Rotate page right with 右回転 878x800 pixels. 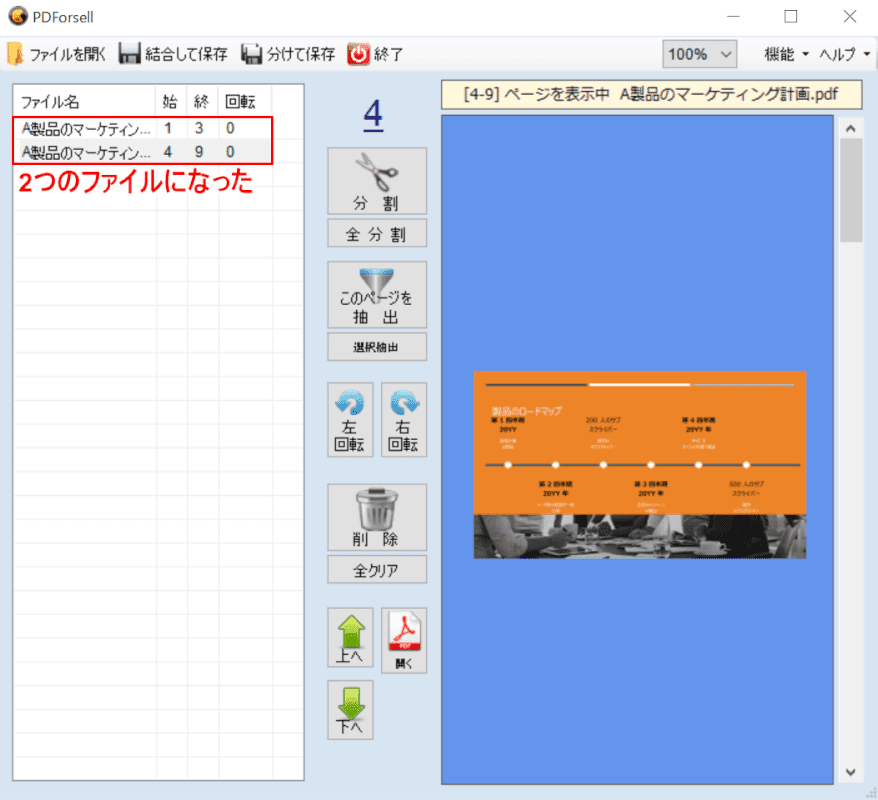pos(404,420)
